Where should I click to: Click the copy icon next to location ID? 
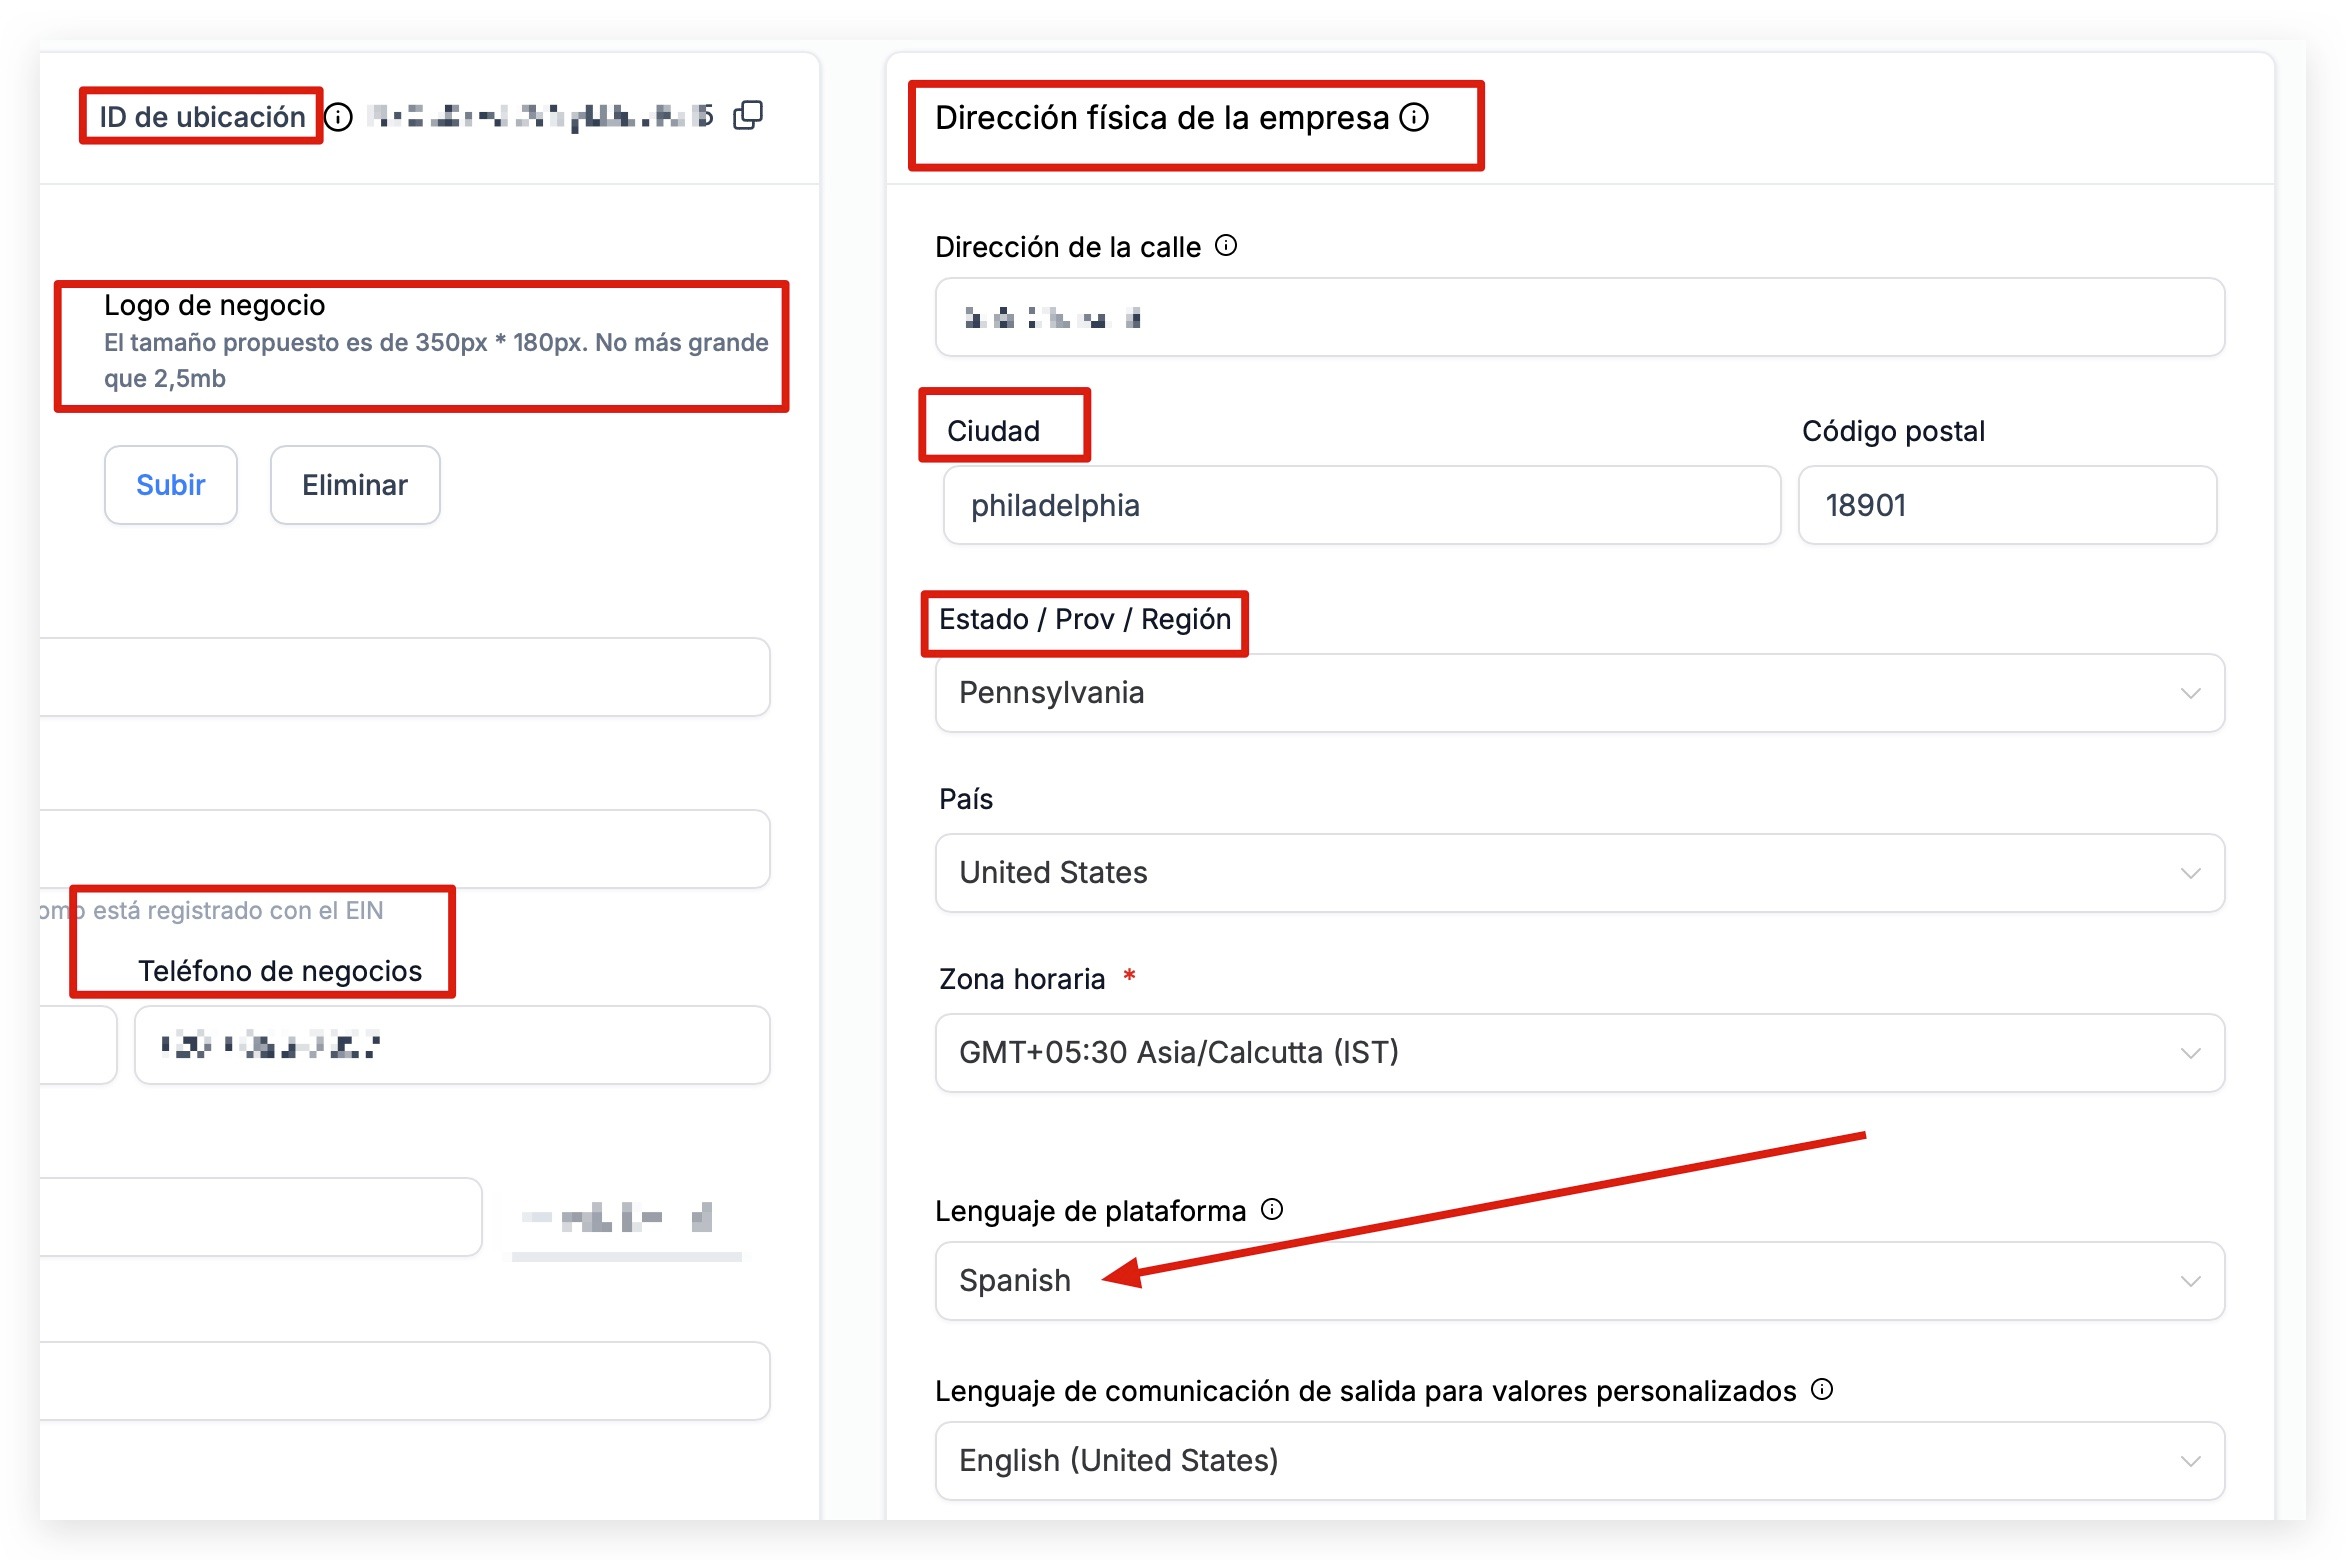pos(748,116)
